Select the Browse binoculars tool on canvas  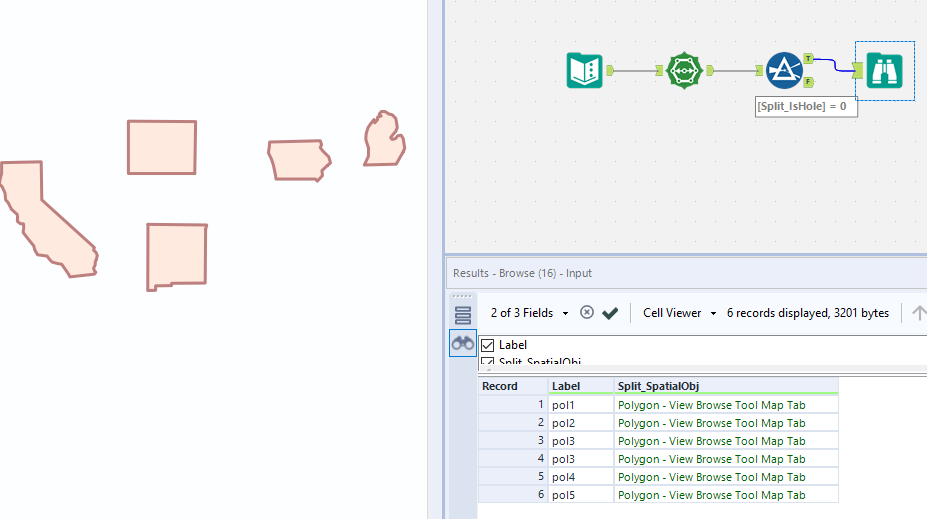click(x=884, y=70)
